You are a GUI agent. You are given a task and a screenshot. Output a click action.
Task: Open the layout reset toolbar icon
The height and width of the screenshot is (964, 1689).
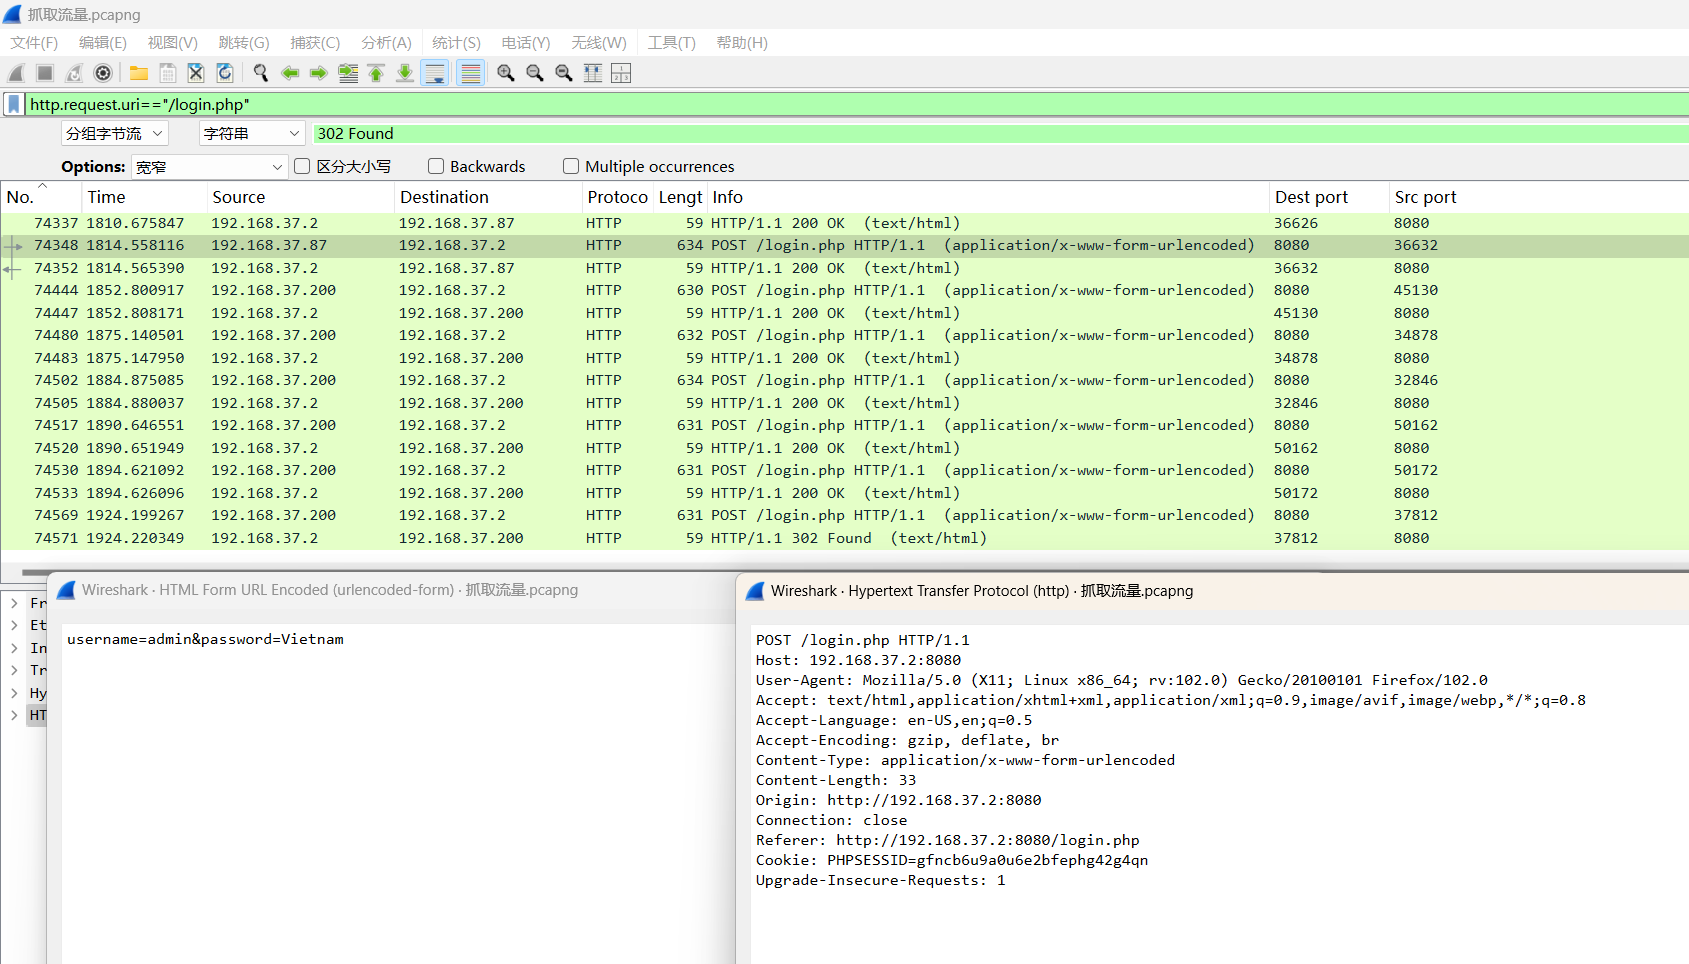point(621,73)
